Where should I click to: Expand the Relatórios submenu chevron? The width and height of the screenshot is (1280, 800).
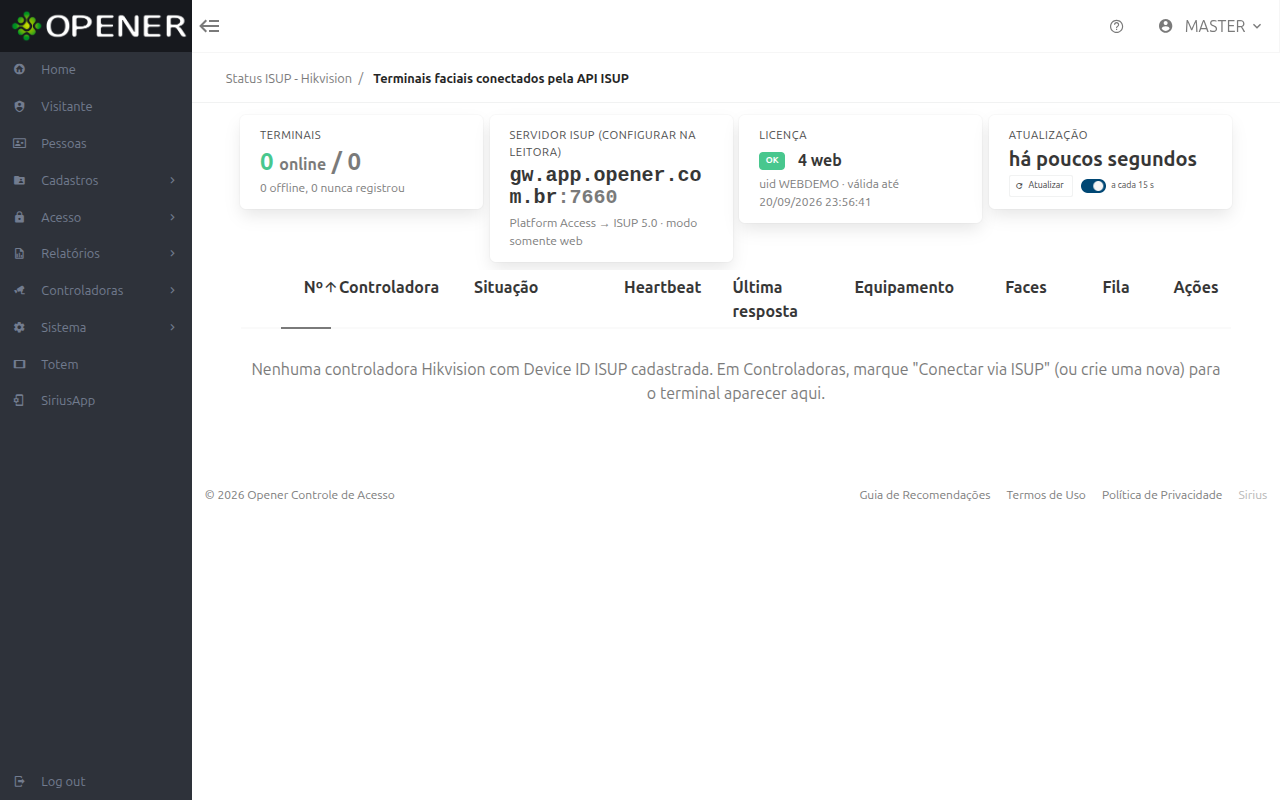173,254
